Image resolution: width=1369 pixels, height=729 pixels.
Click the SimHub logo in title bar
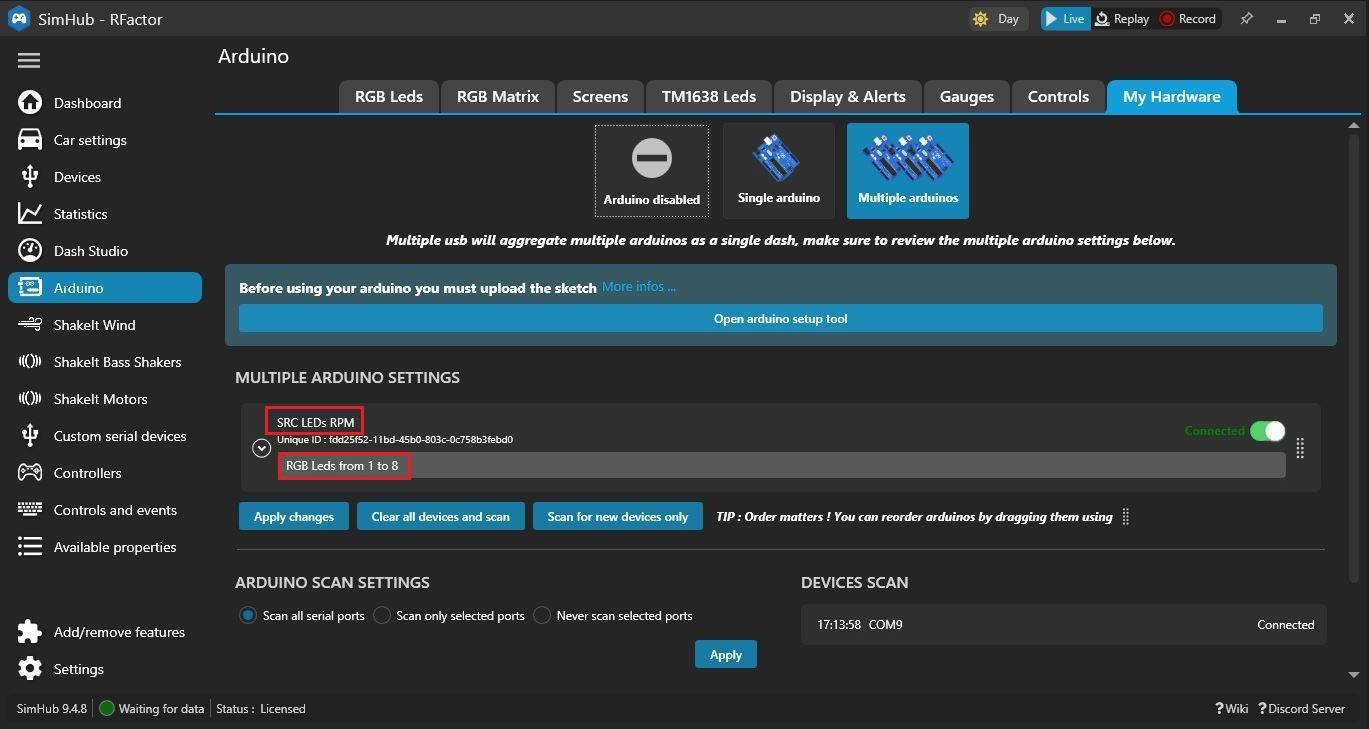pyautogui.click(x=19, y=19)
